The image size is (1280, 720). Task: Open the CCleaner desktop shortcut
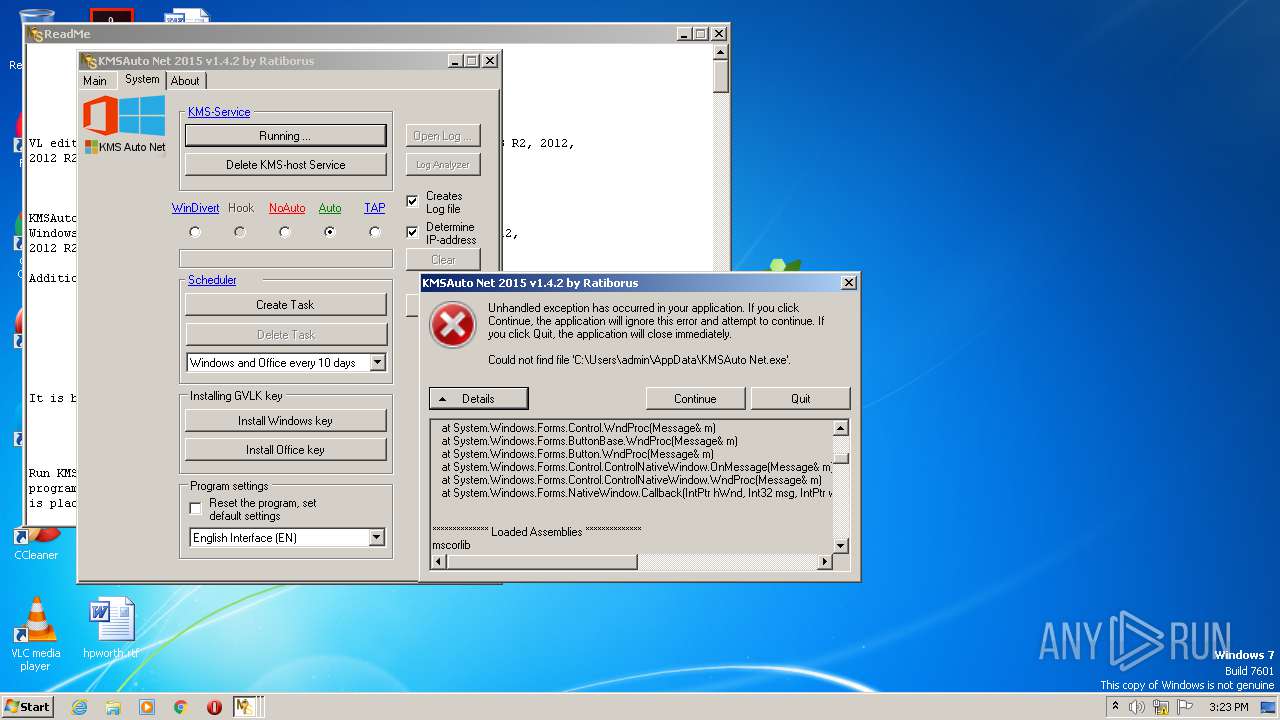coord(36,543)
